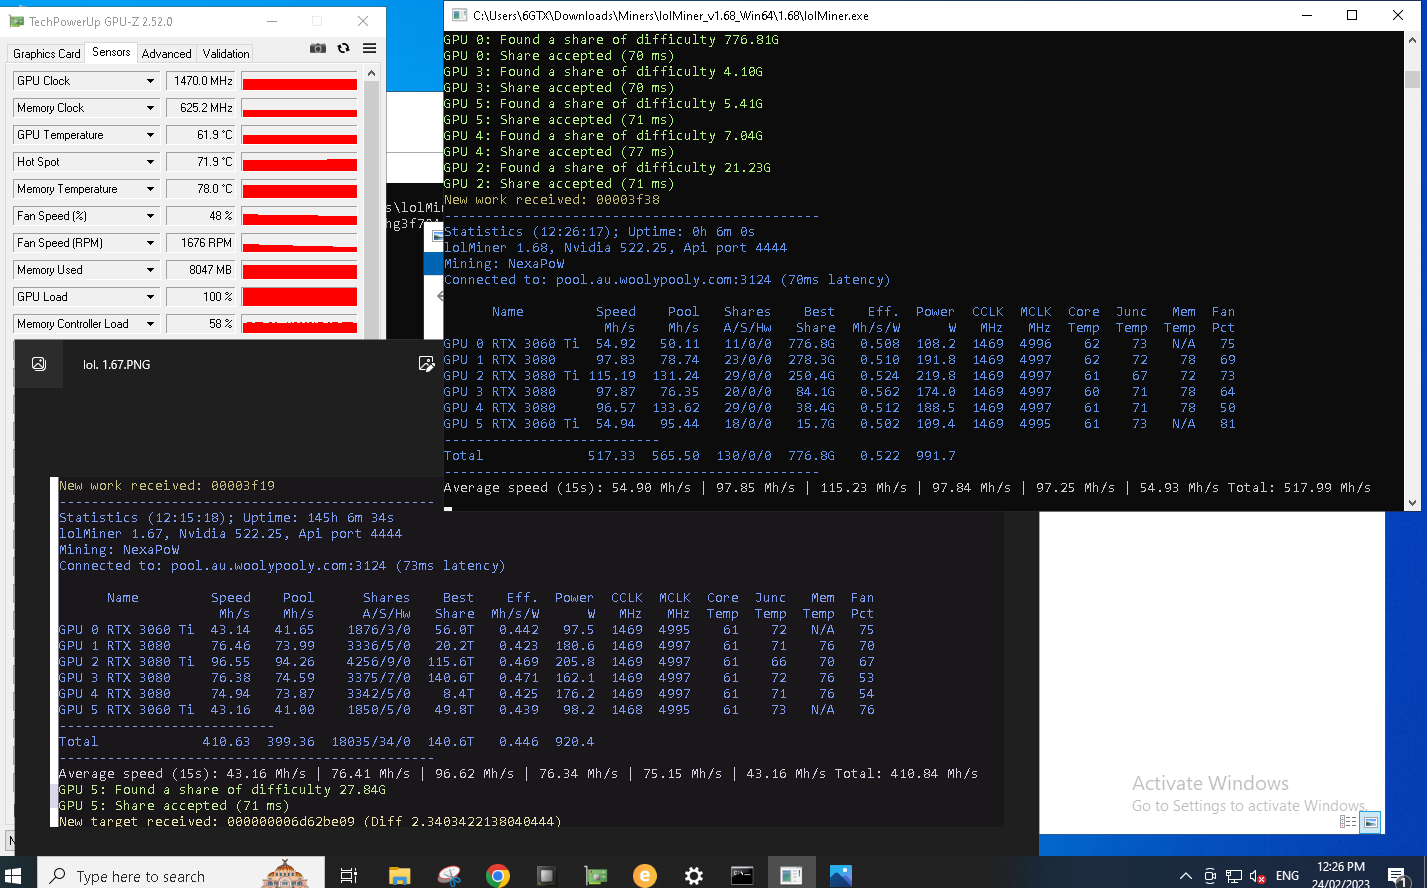Expand the Fan Speed (%) dropdown
The width and height of the screenshot is (1427, 888).
pyautogui.click(x=151, y=216)
